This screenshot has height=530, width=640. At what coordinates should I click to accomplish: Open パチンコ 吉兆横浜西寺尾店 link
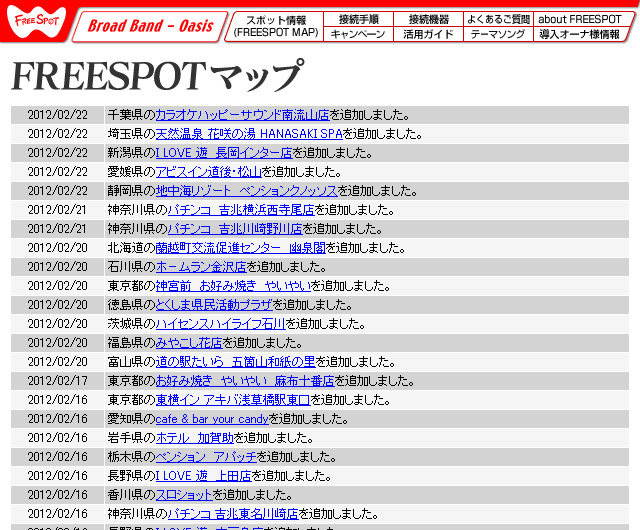coord(241,210)
